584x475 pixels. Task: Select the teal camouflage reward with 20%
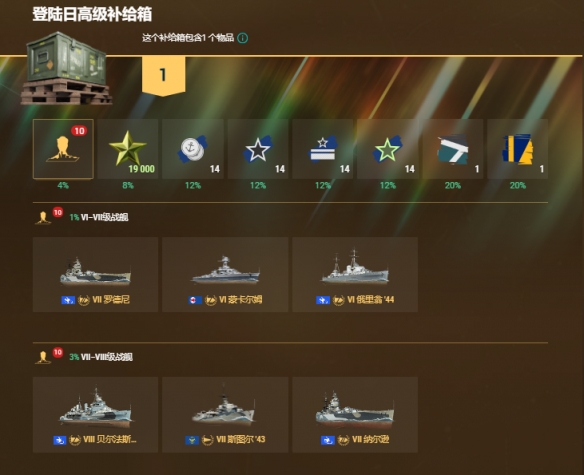point(453,149)
